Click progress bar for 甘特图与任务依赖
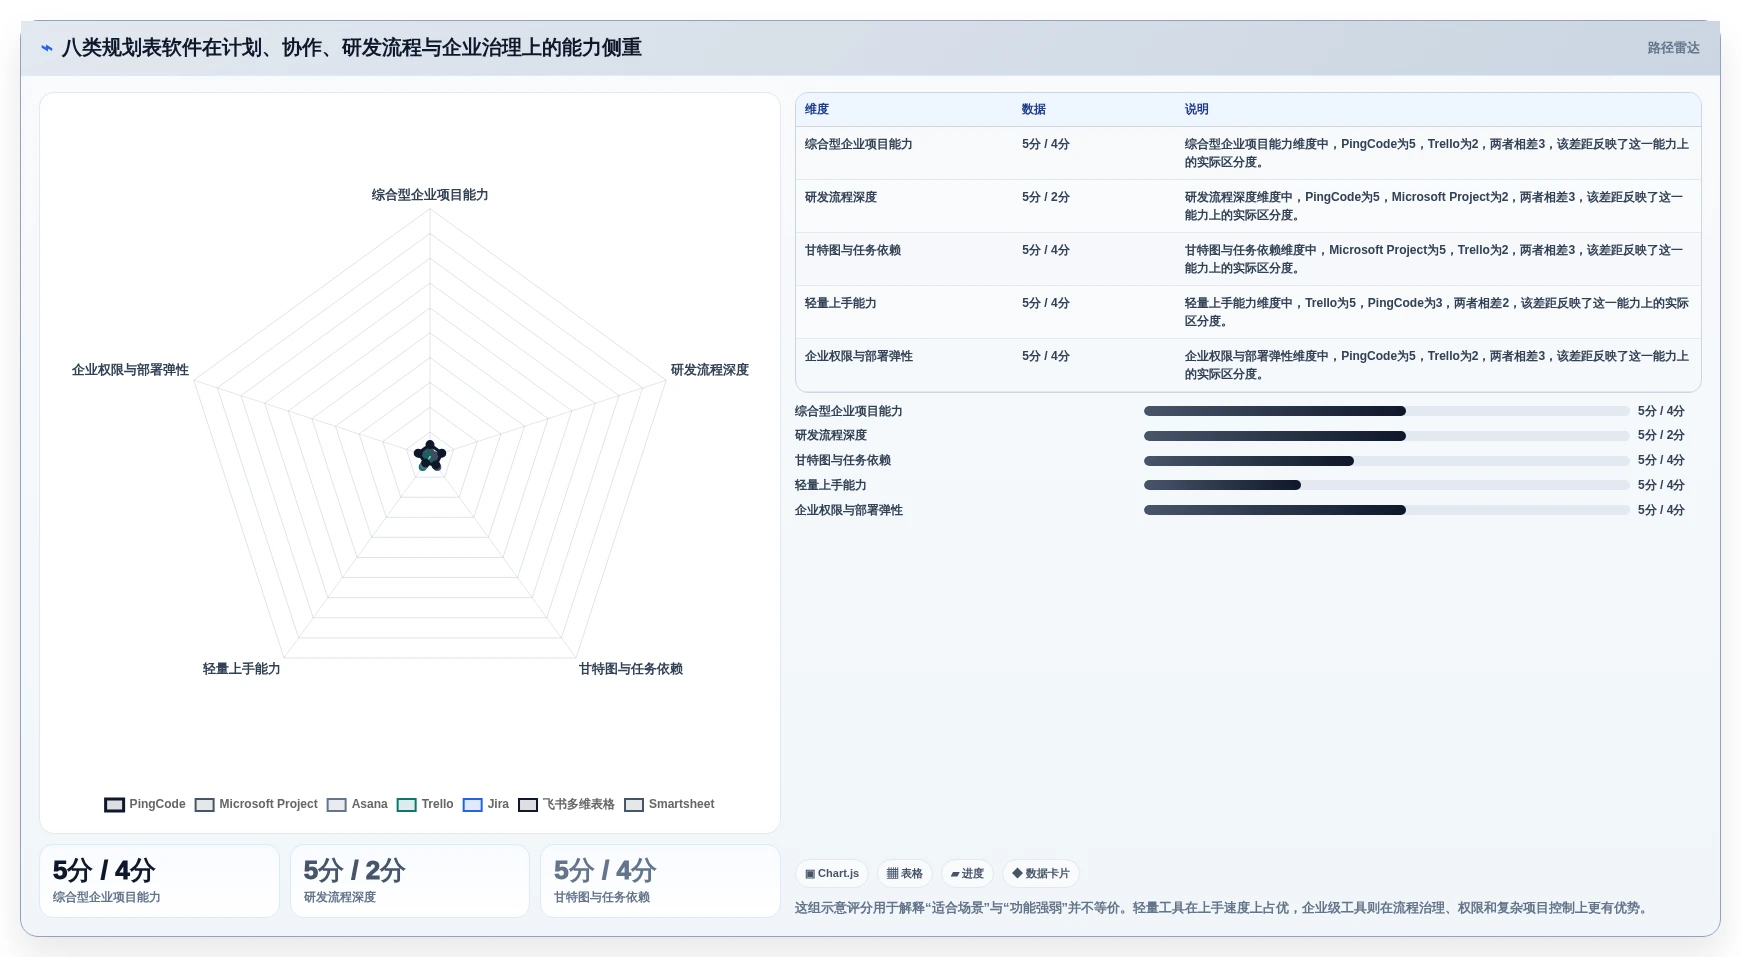Screen dimensions: 1741x957 coord(1387,461)
